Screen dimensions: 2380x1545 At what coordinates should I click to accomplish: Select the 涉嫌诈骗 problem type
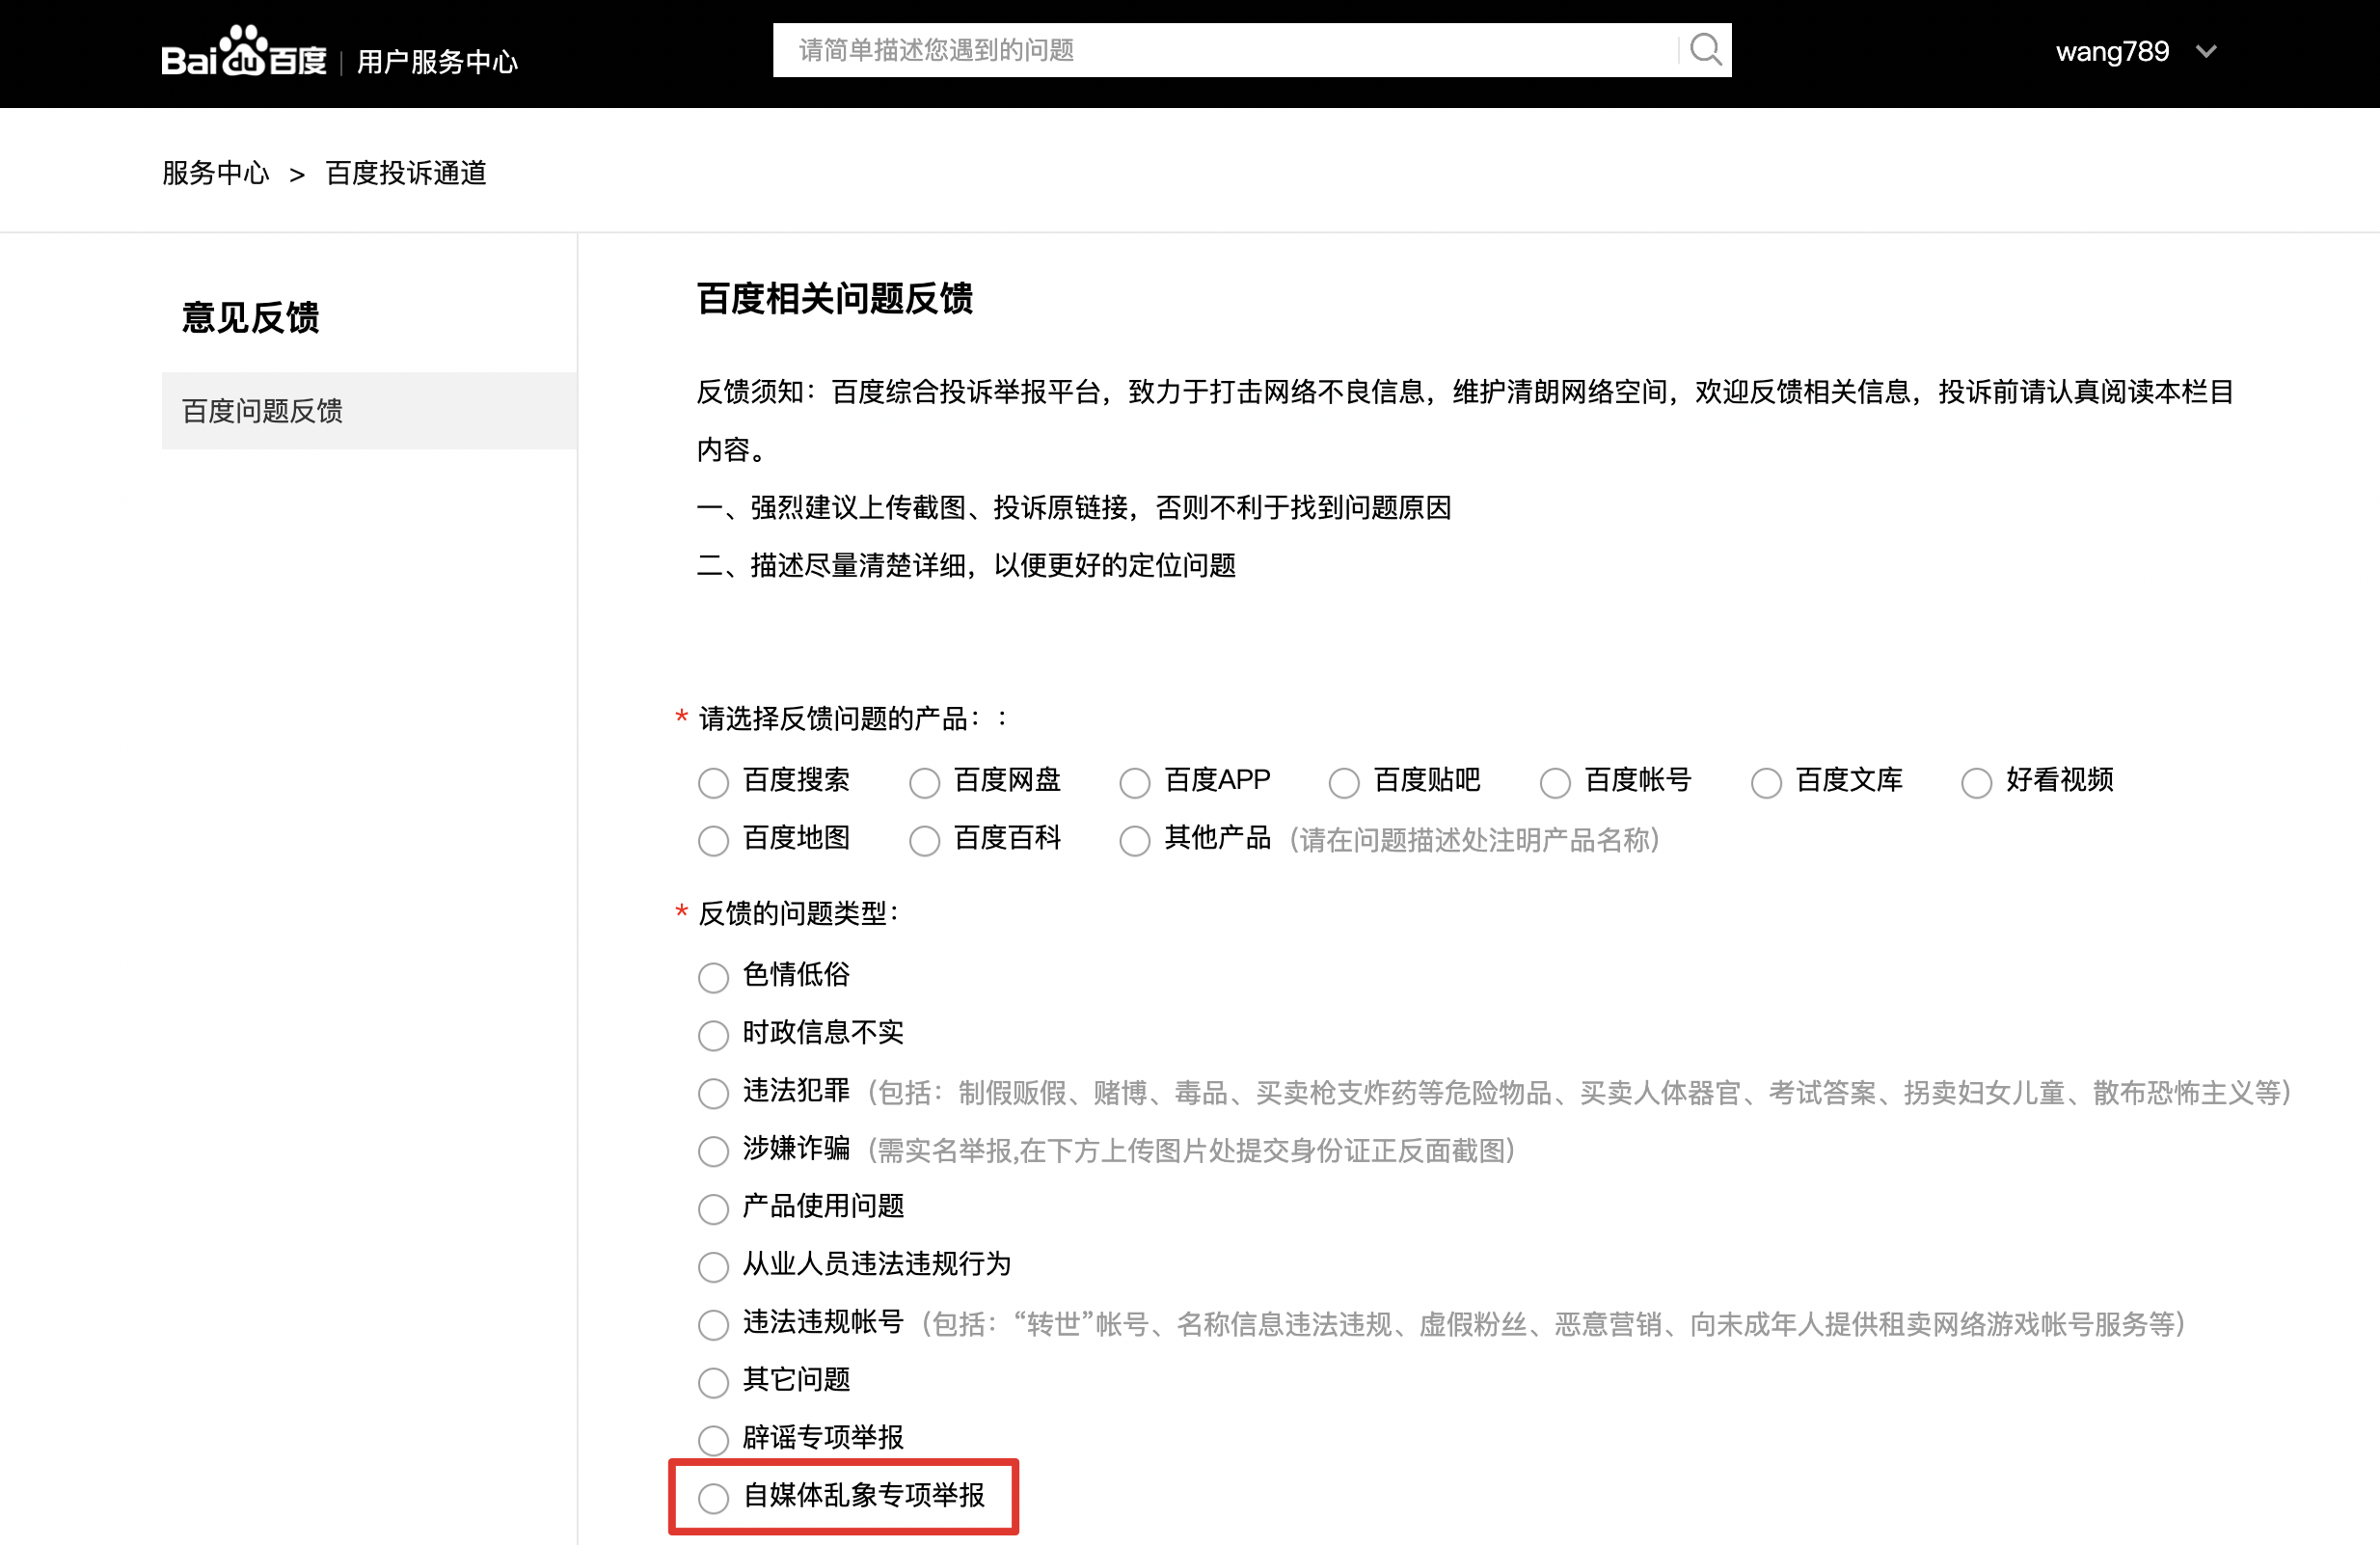point(713,1151)
